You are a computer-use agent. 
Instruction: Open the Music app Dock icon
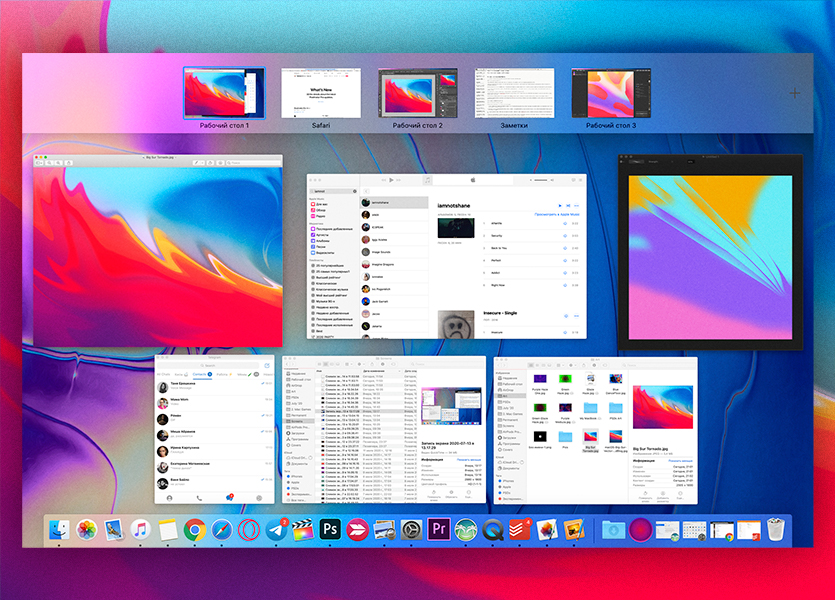141,530
